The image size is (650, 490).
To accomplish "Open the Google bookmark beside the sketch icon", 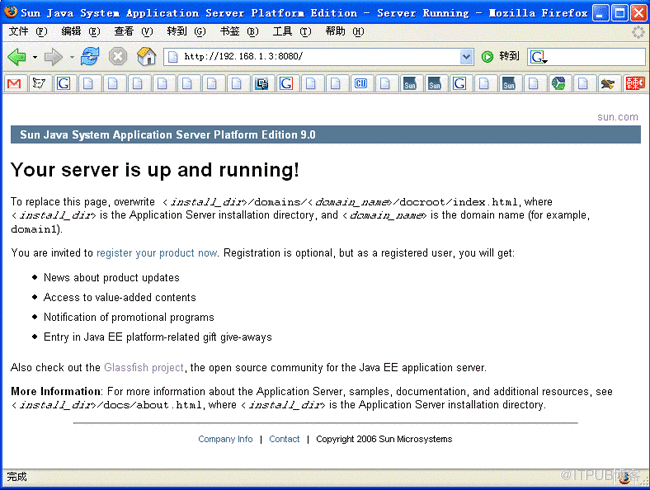I will [x=63, y=84].
